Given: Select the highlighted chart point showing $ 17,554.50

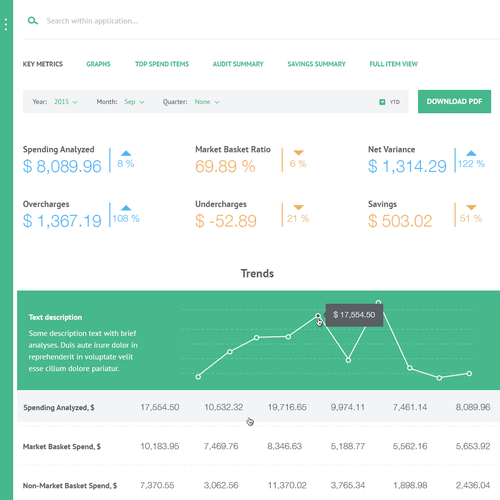Looking at the screenshot, I should click(318, 315).
